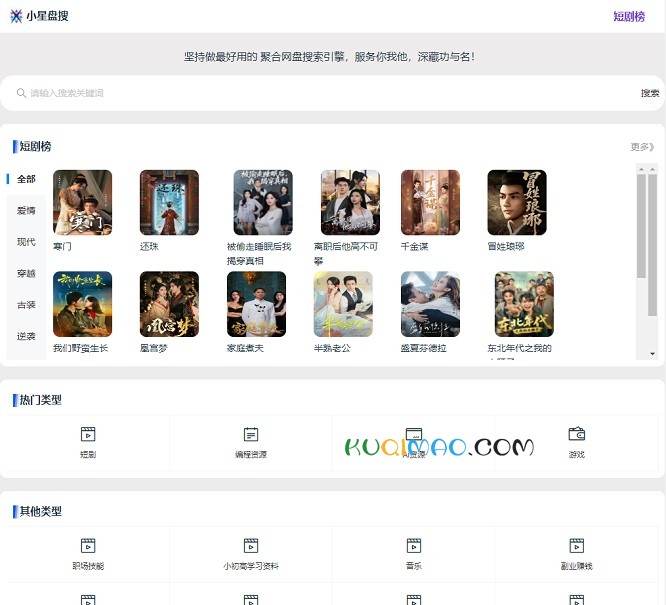
Task: Open the 半熟老公 drama poster
Action: pos(343,304)
